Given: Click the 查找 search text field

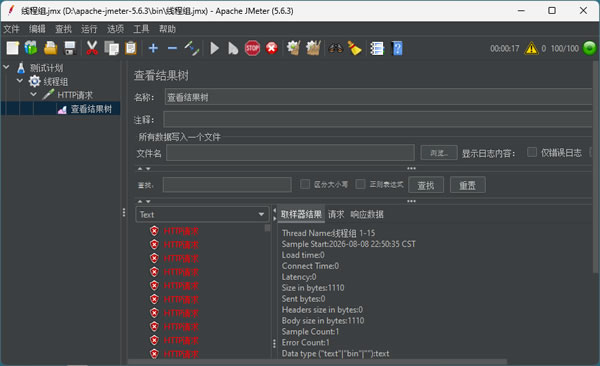Looking at the screenshot, I should coord(227,185).
